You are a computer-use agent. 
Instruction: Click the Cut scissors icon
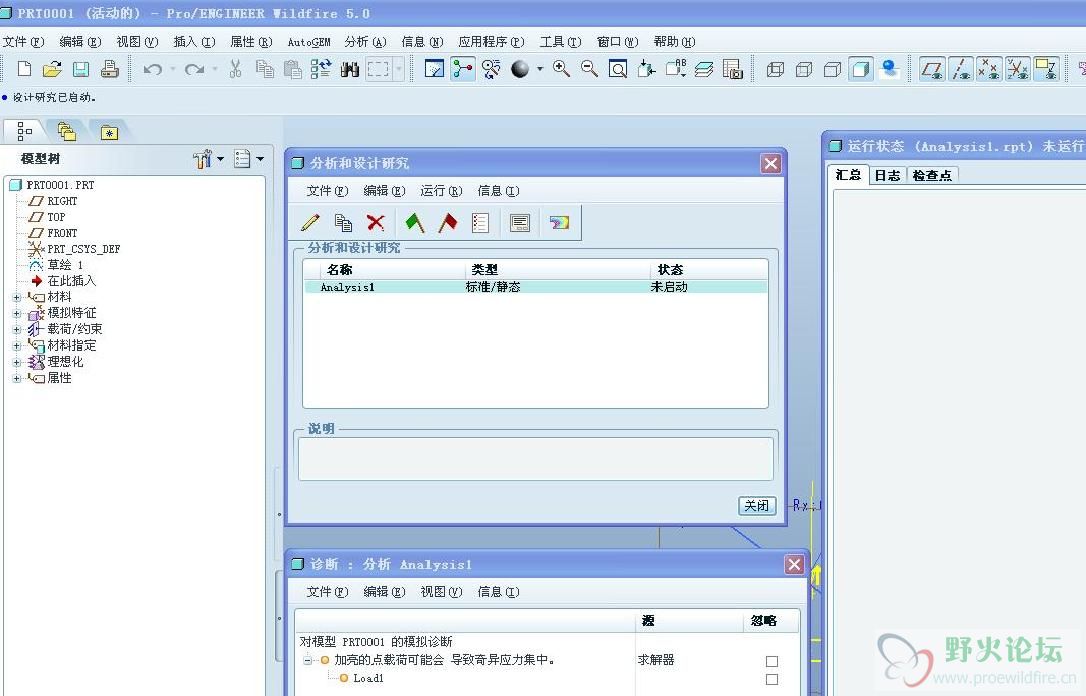pos(235,69)
